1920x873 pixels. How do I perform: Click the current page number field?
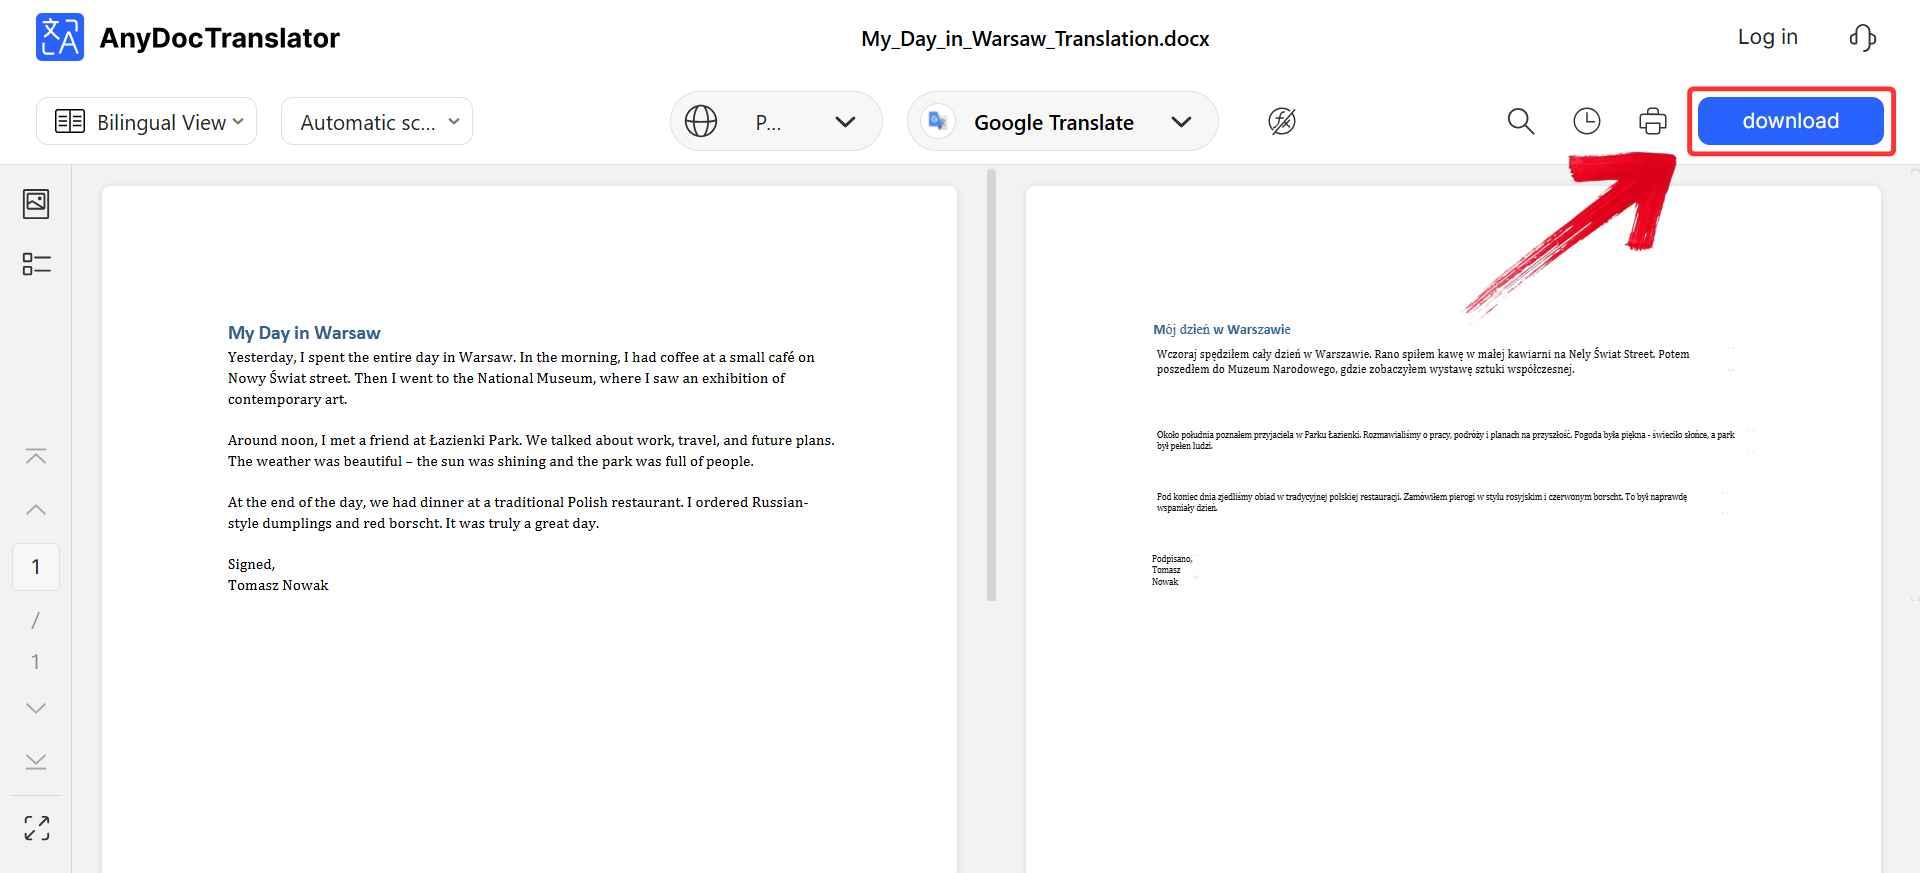(36, 567)
